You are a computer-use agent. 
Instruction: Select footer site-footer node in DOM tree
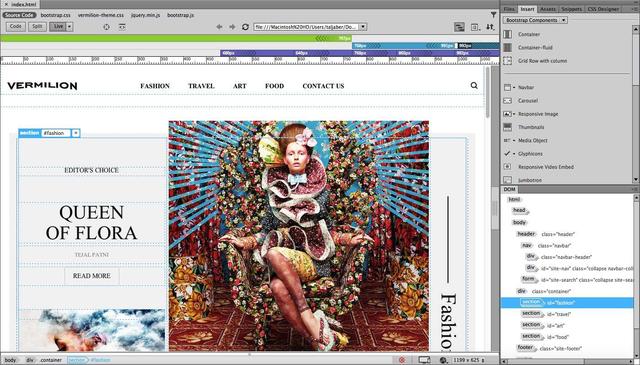tap(567, 348)
